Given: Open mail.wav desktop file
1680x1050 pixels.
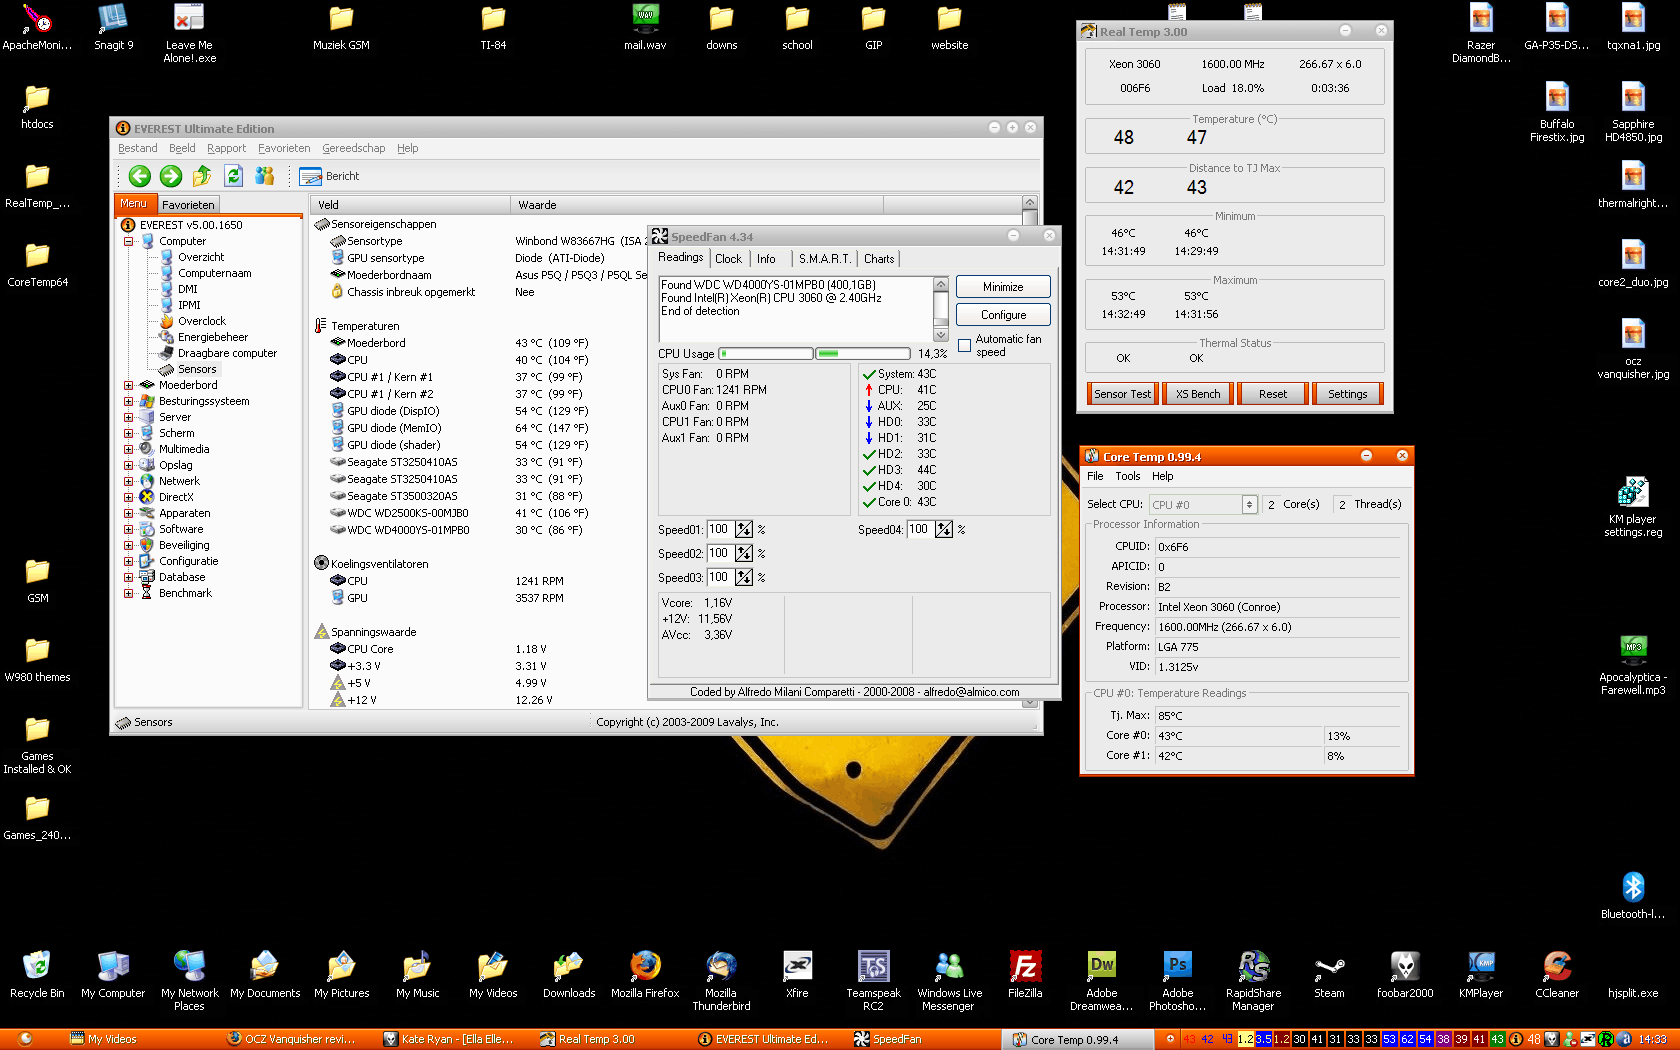Looking at the screenshot, I should (645, 28).
